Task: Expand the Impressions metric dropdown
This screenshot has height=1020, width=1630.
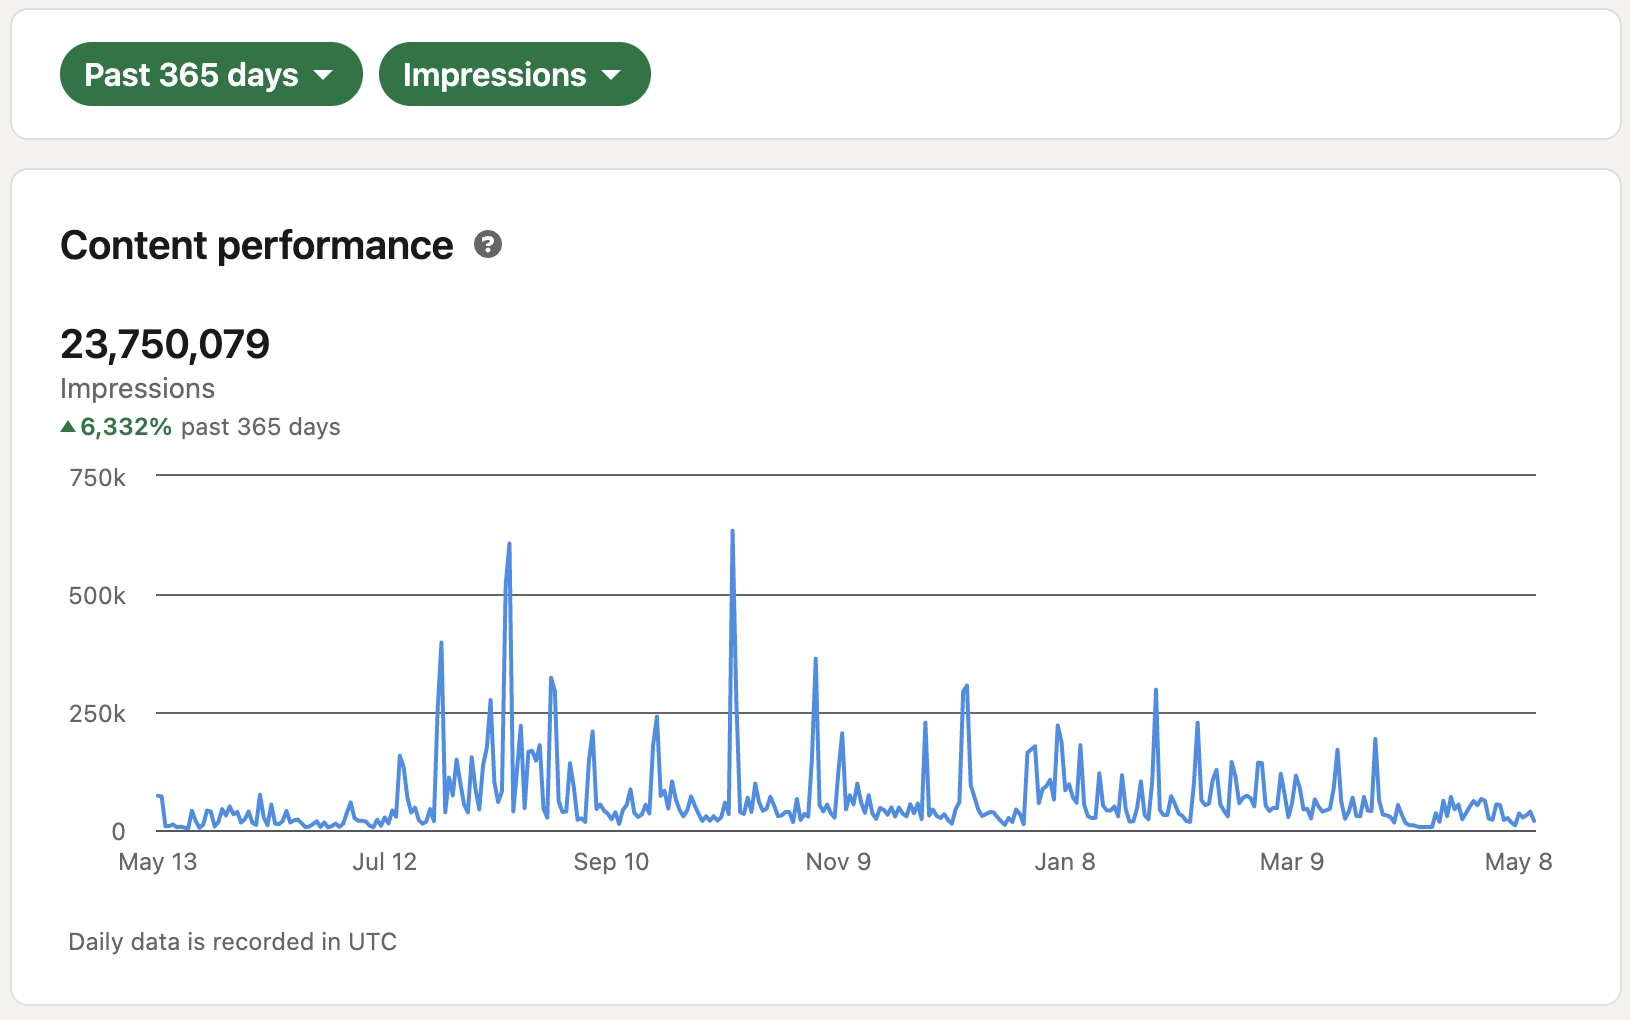Action: click(514, 75)
